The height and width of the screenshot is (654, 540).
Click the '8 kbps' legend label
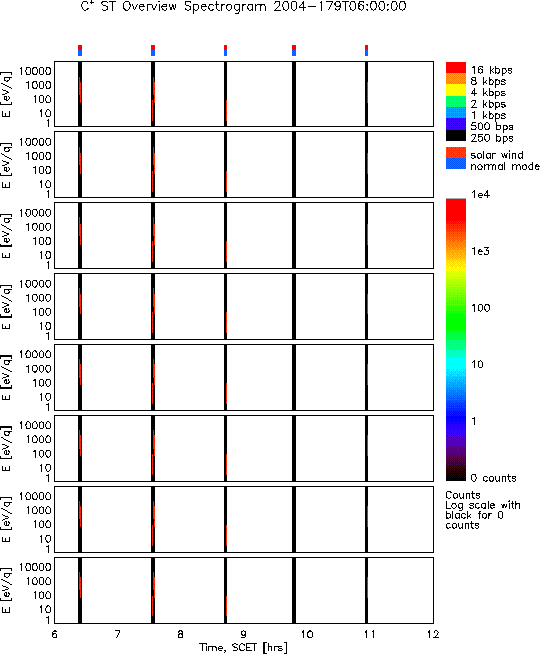click(x=488, y=81)
